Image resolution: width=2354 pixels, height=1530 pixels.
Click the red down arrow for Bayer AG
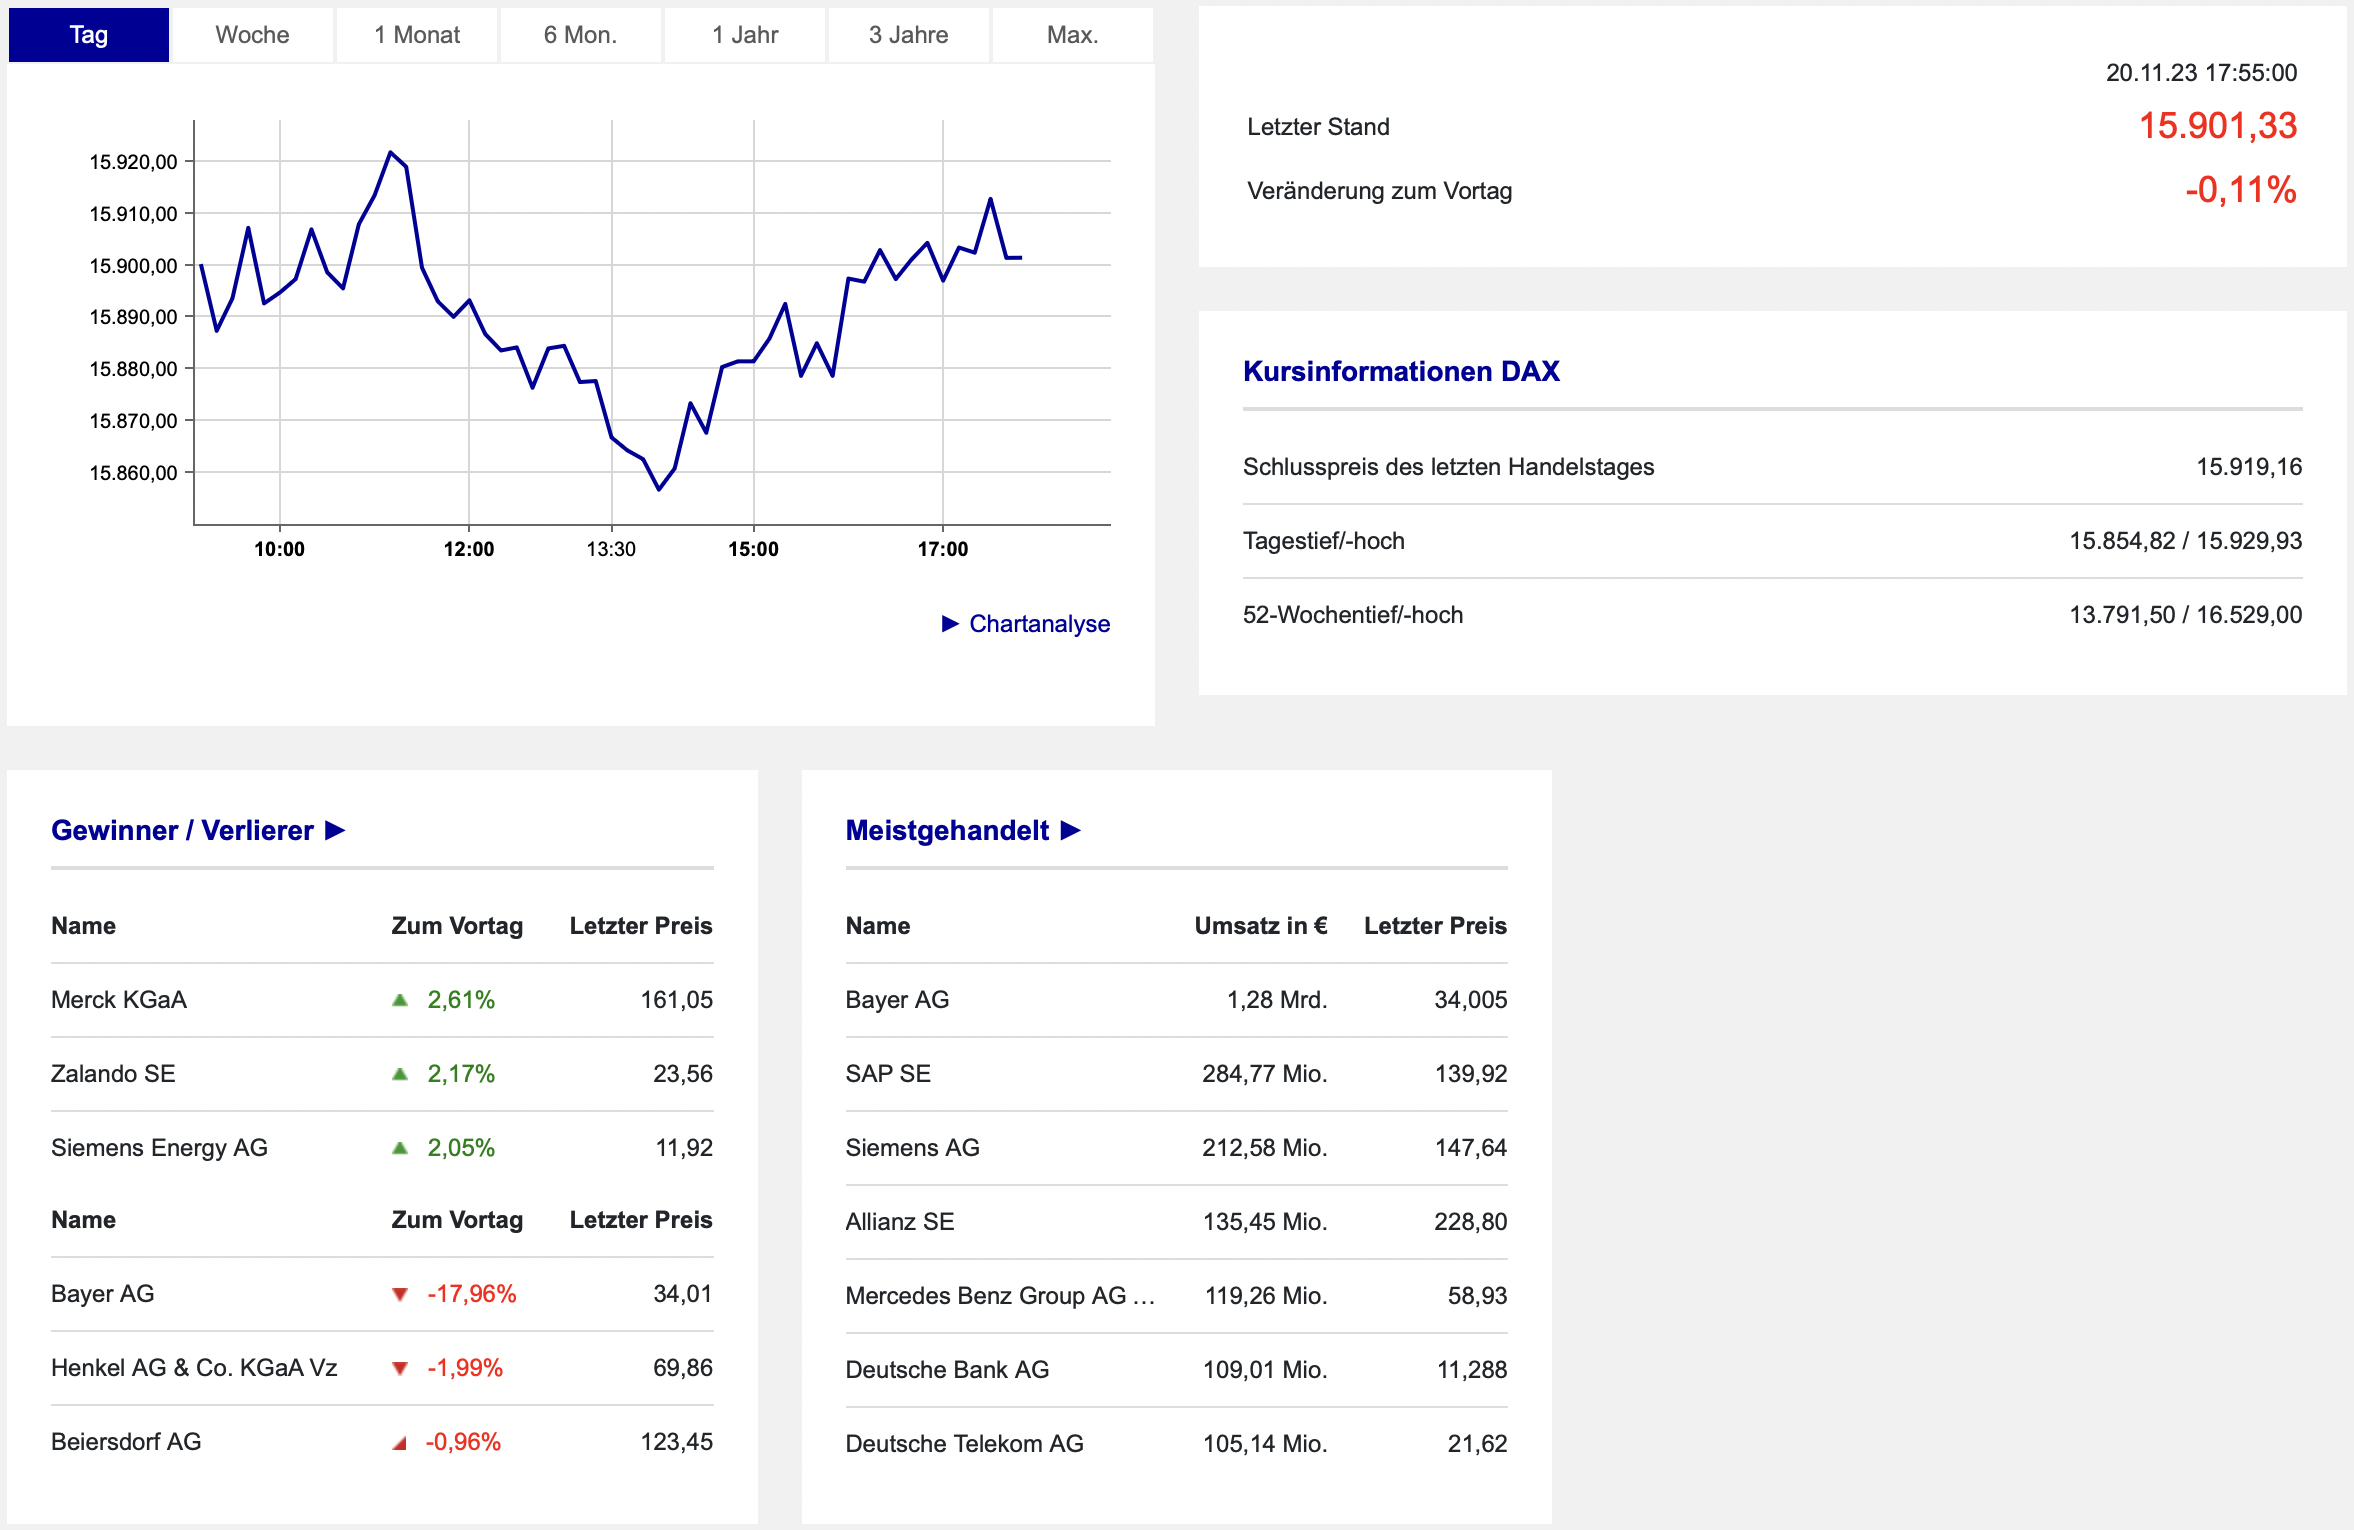400,1294
